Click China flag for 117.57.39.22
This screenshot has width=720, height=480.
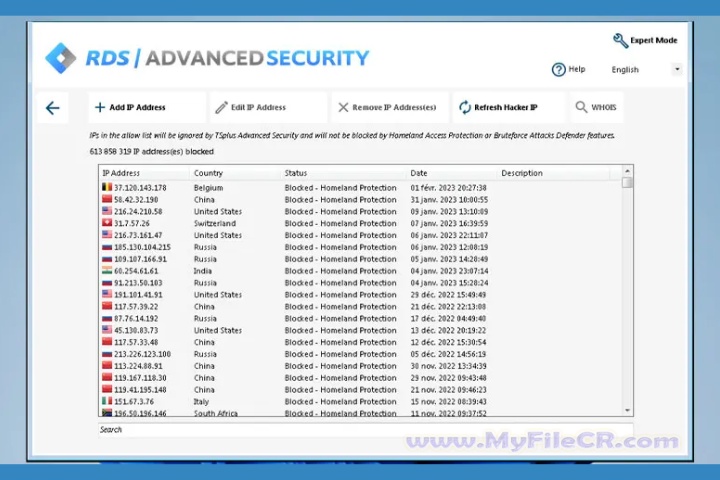pyautogui.click(x=107, y=306)
